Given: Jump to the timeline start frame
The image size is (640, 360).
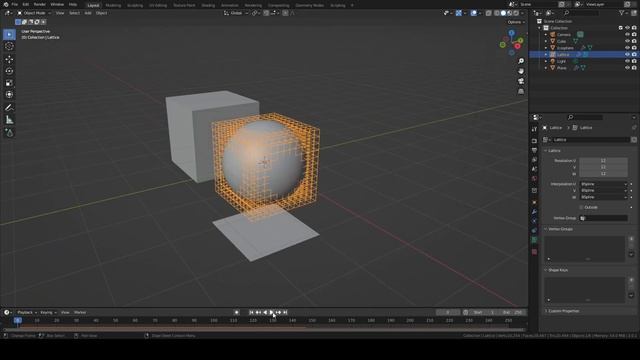Looking at the screenshot, I should 251,312.
